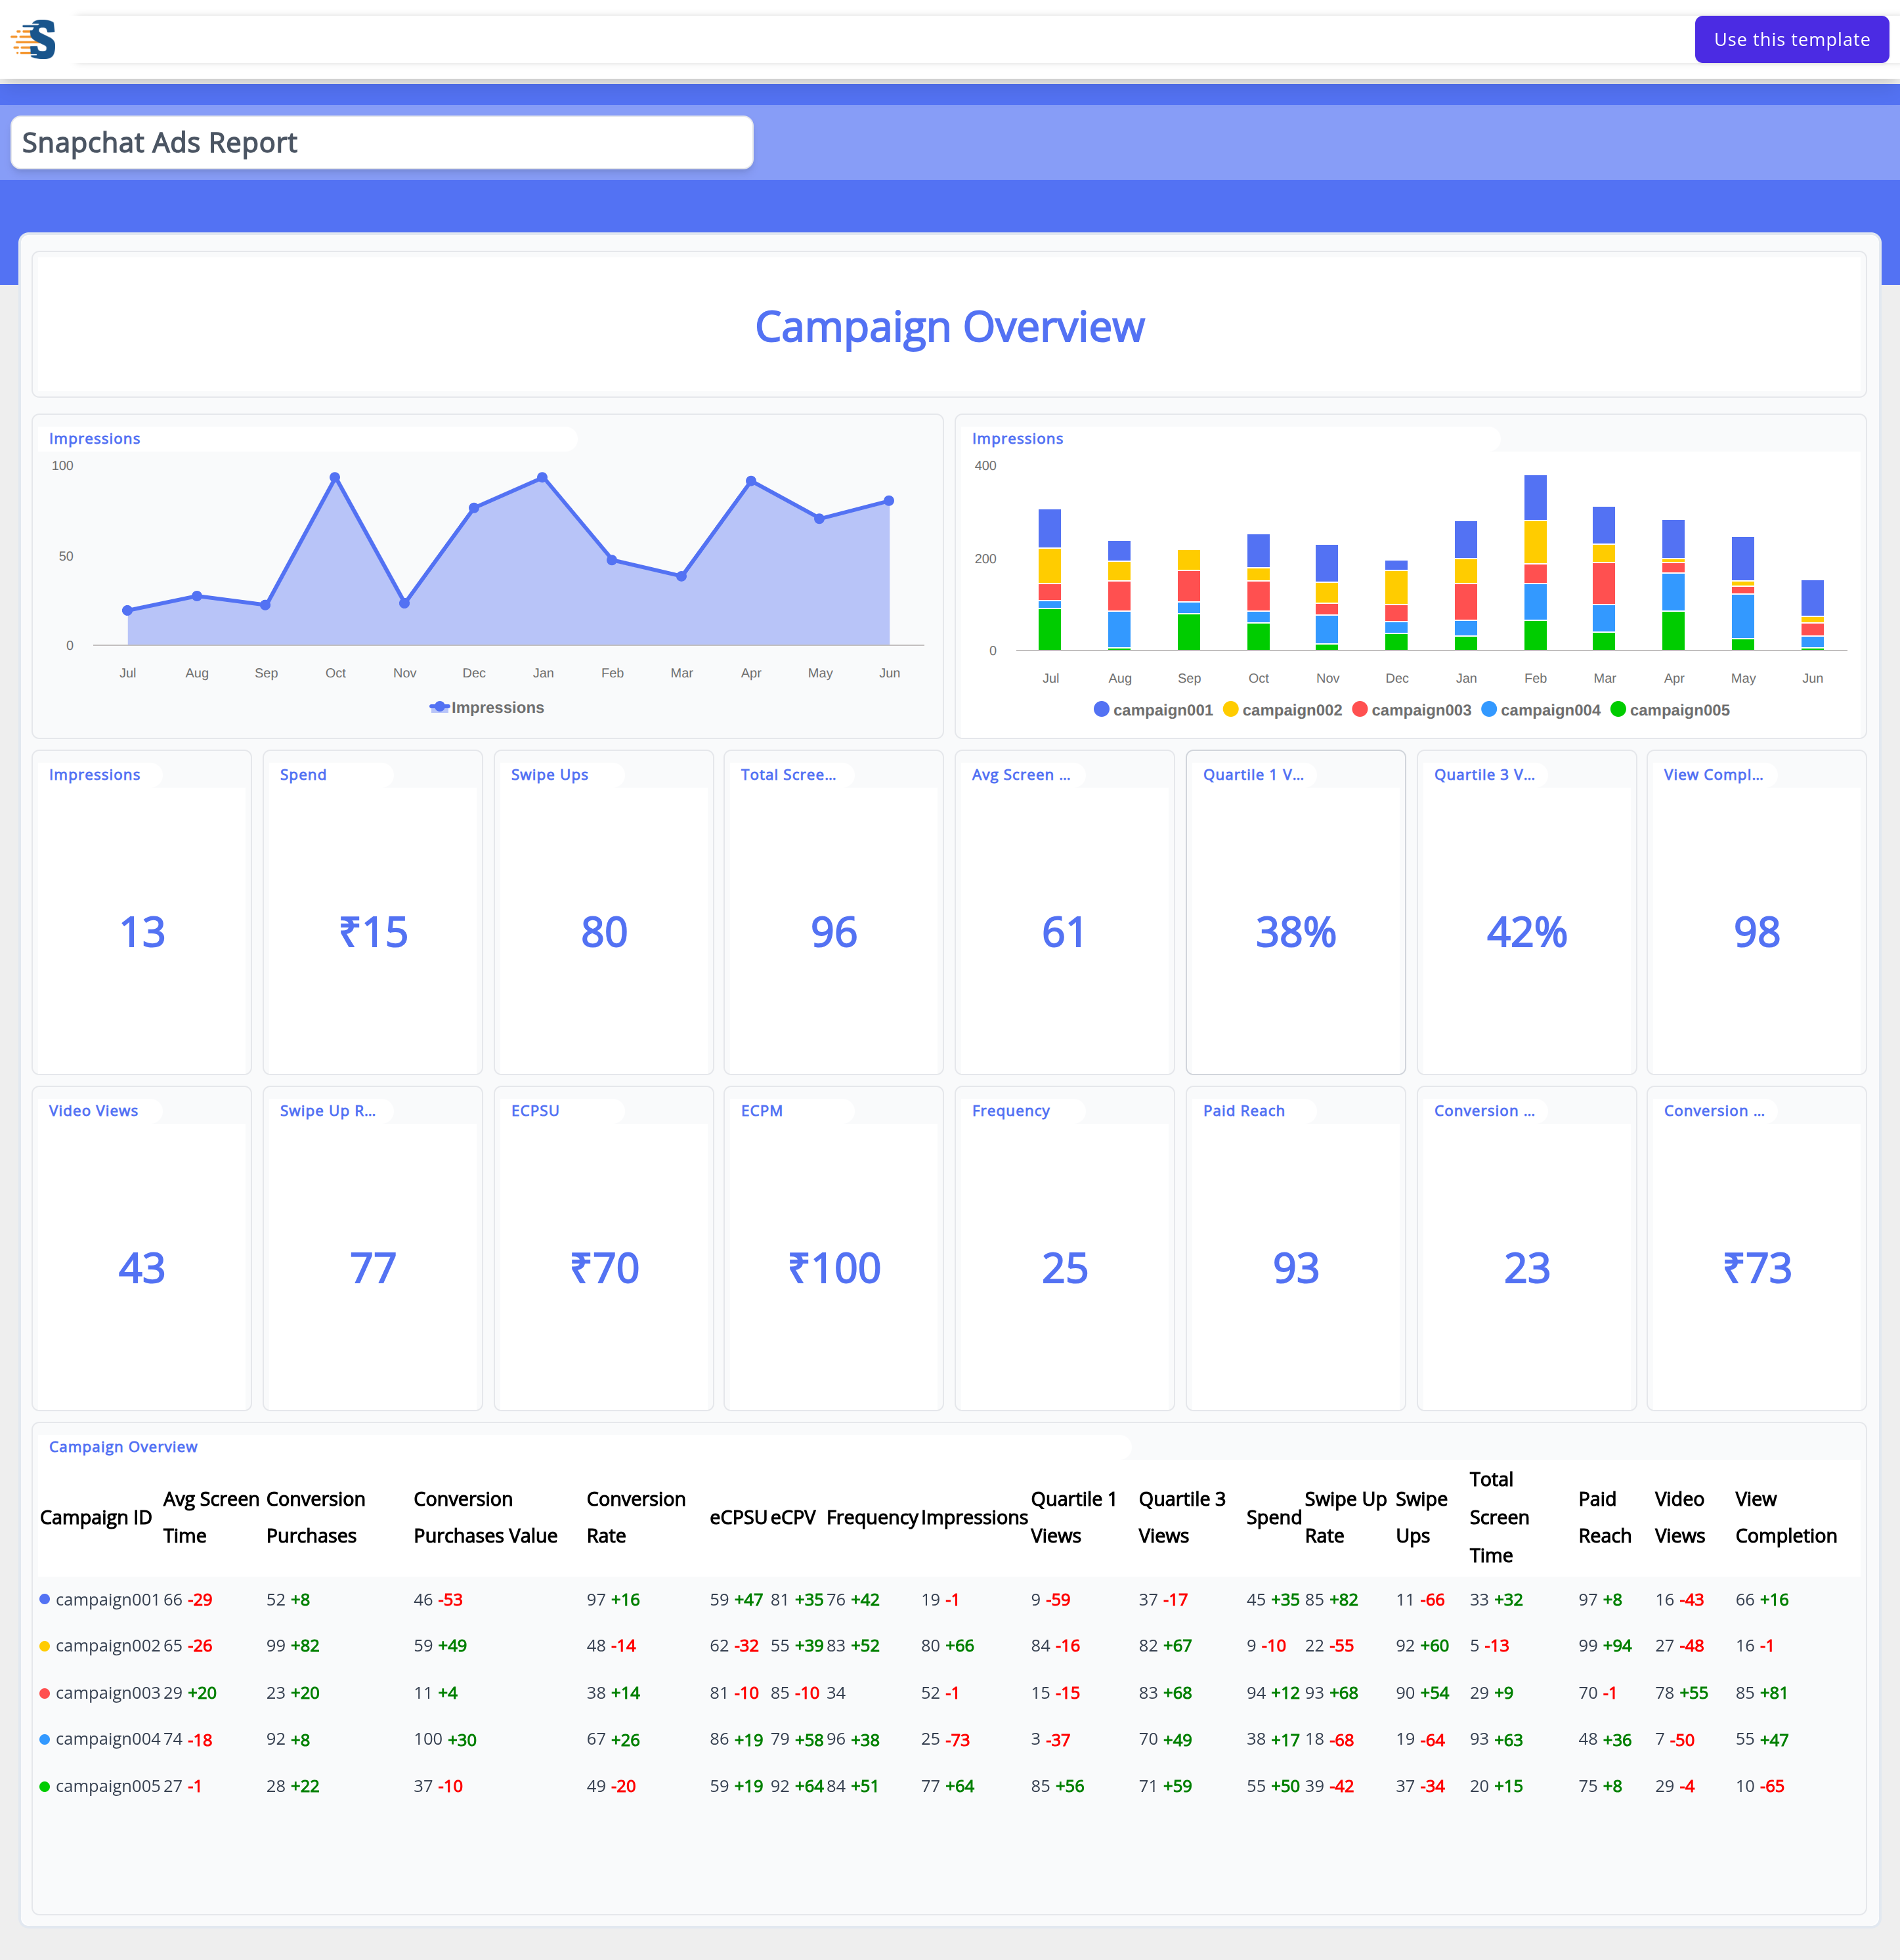
Task: Click the ECPM card value ₹100
Action: tap(834, 1268)
